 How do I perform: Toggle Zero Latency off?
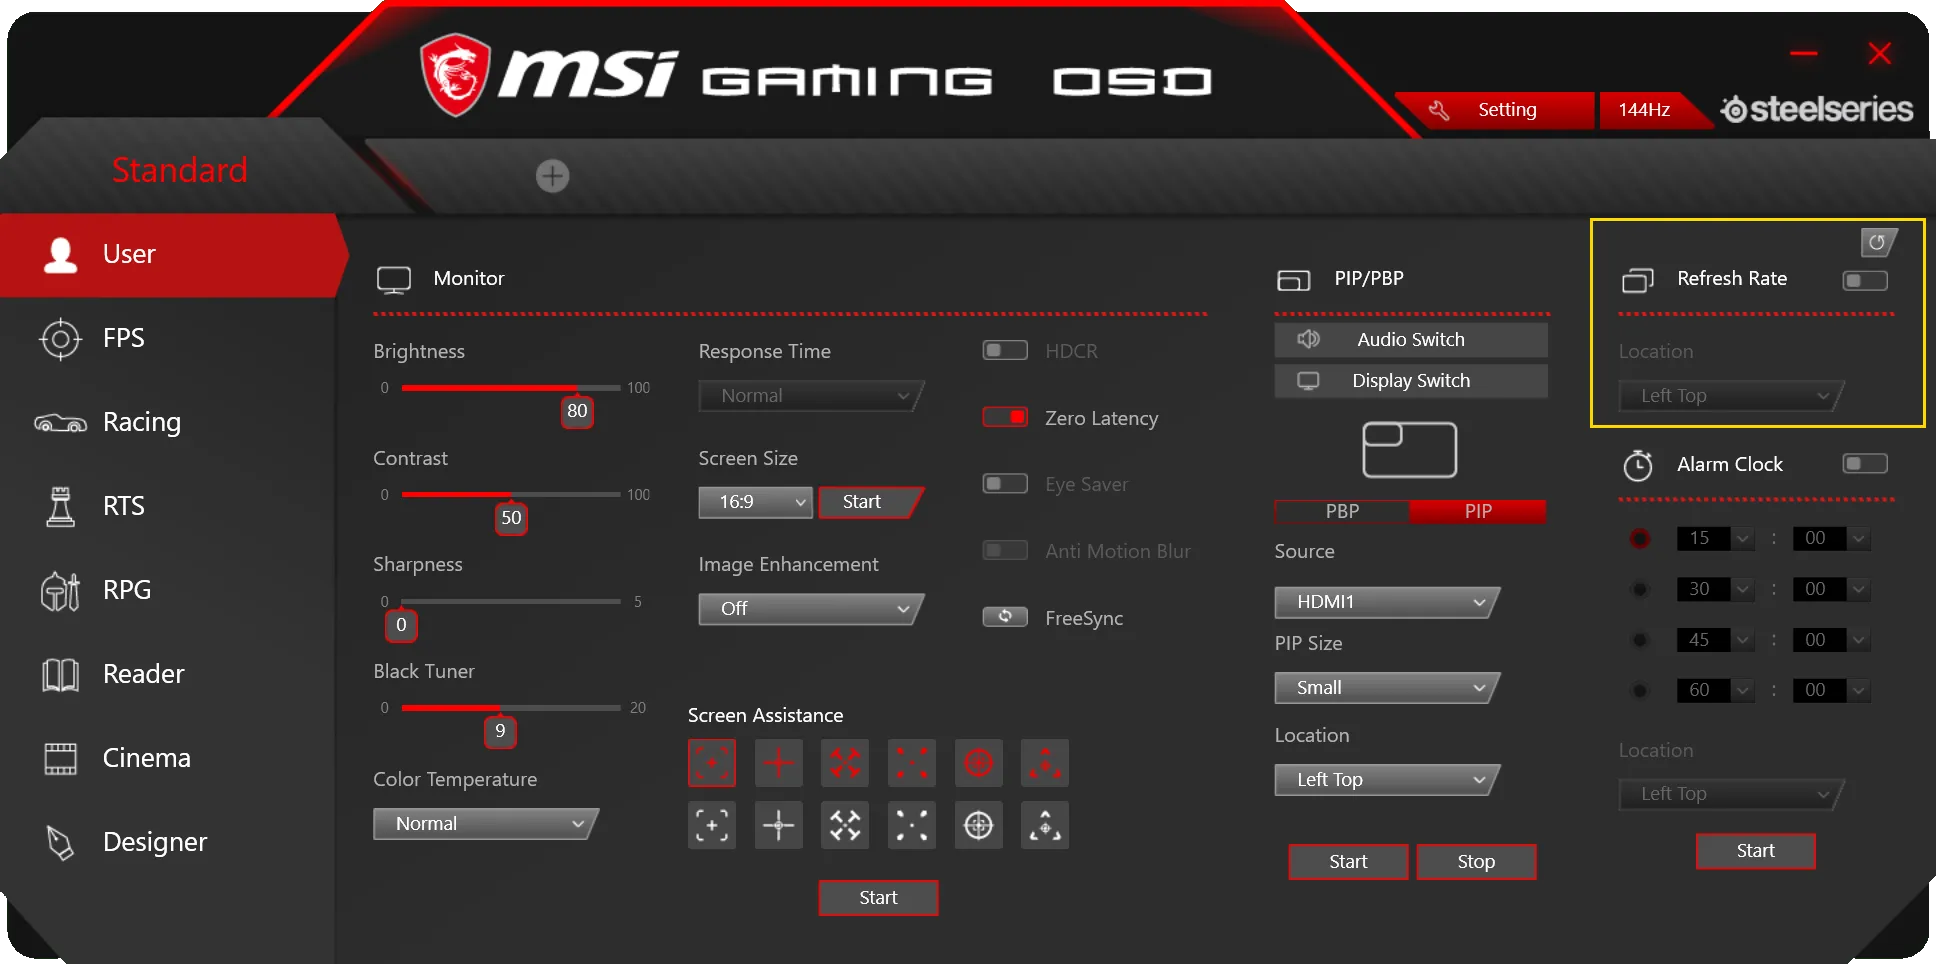pos(1005,417)
